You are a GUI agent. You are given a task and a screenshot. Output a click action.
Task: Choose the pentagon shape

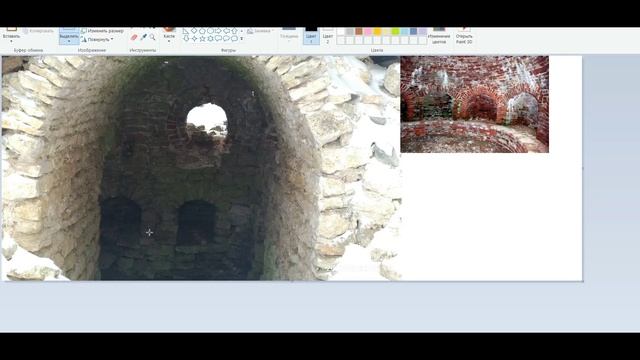click(202, 31)
